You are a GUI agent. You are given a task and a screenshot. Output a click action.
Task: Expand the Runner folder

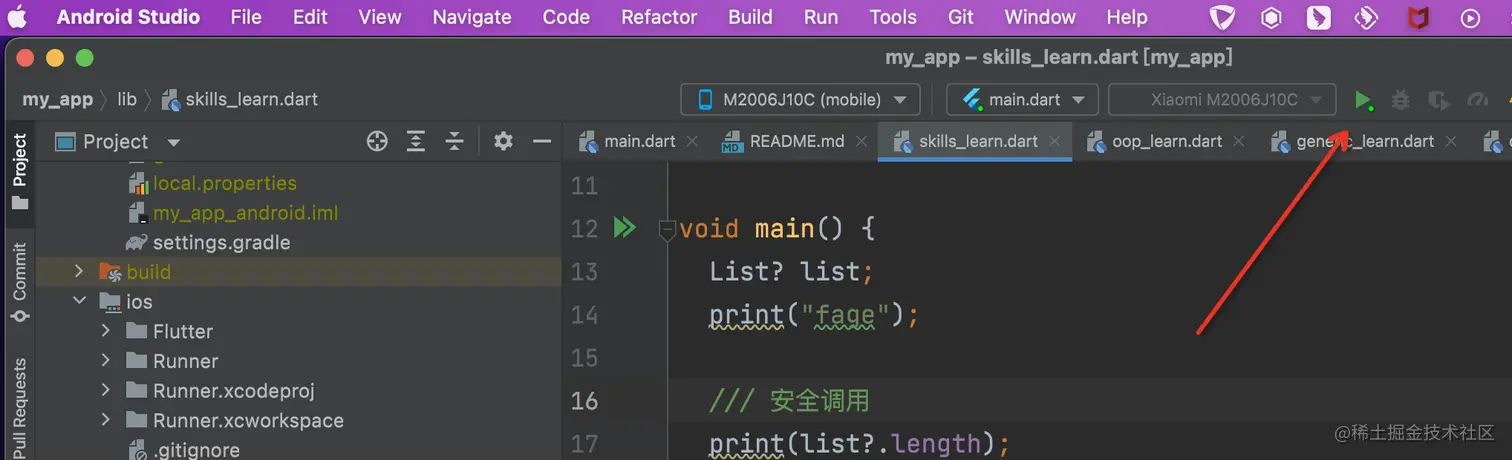click(x=105, y=361)
